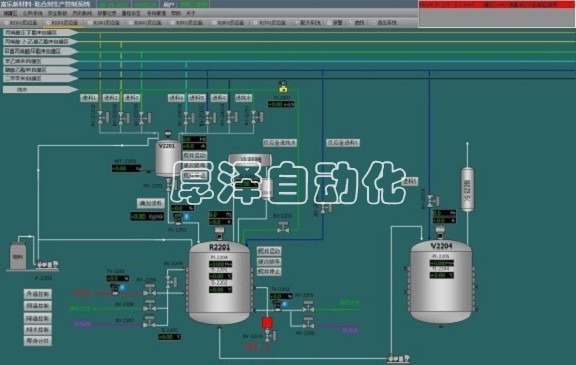Viewport: 576px width, 365px height.
Task: Click the red alarm banner at the top right
Action: tap(497, 5)
